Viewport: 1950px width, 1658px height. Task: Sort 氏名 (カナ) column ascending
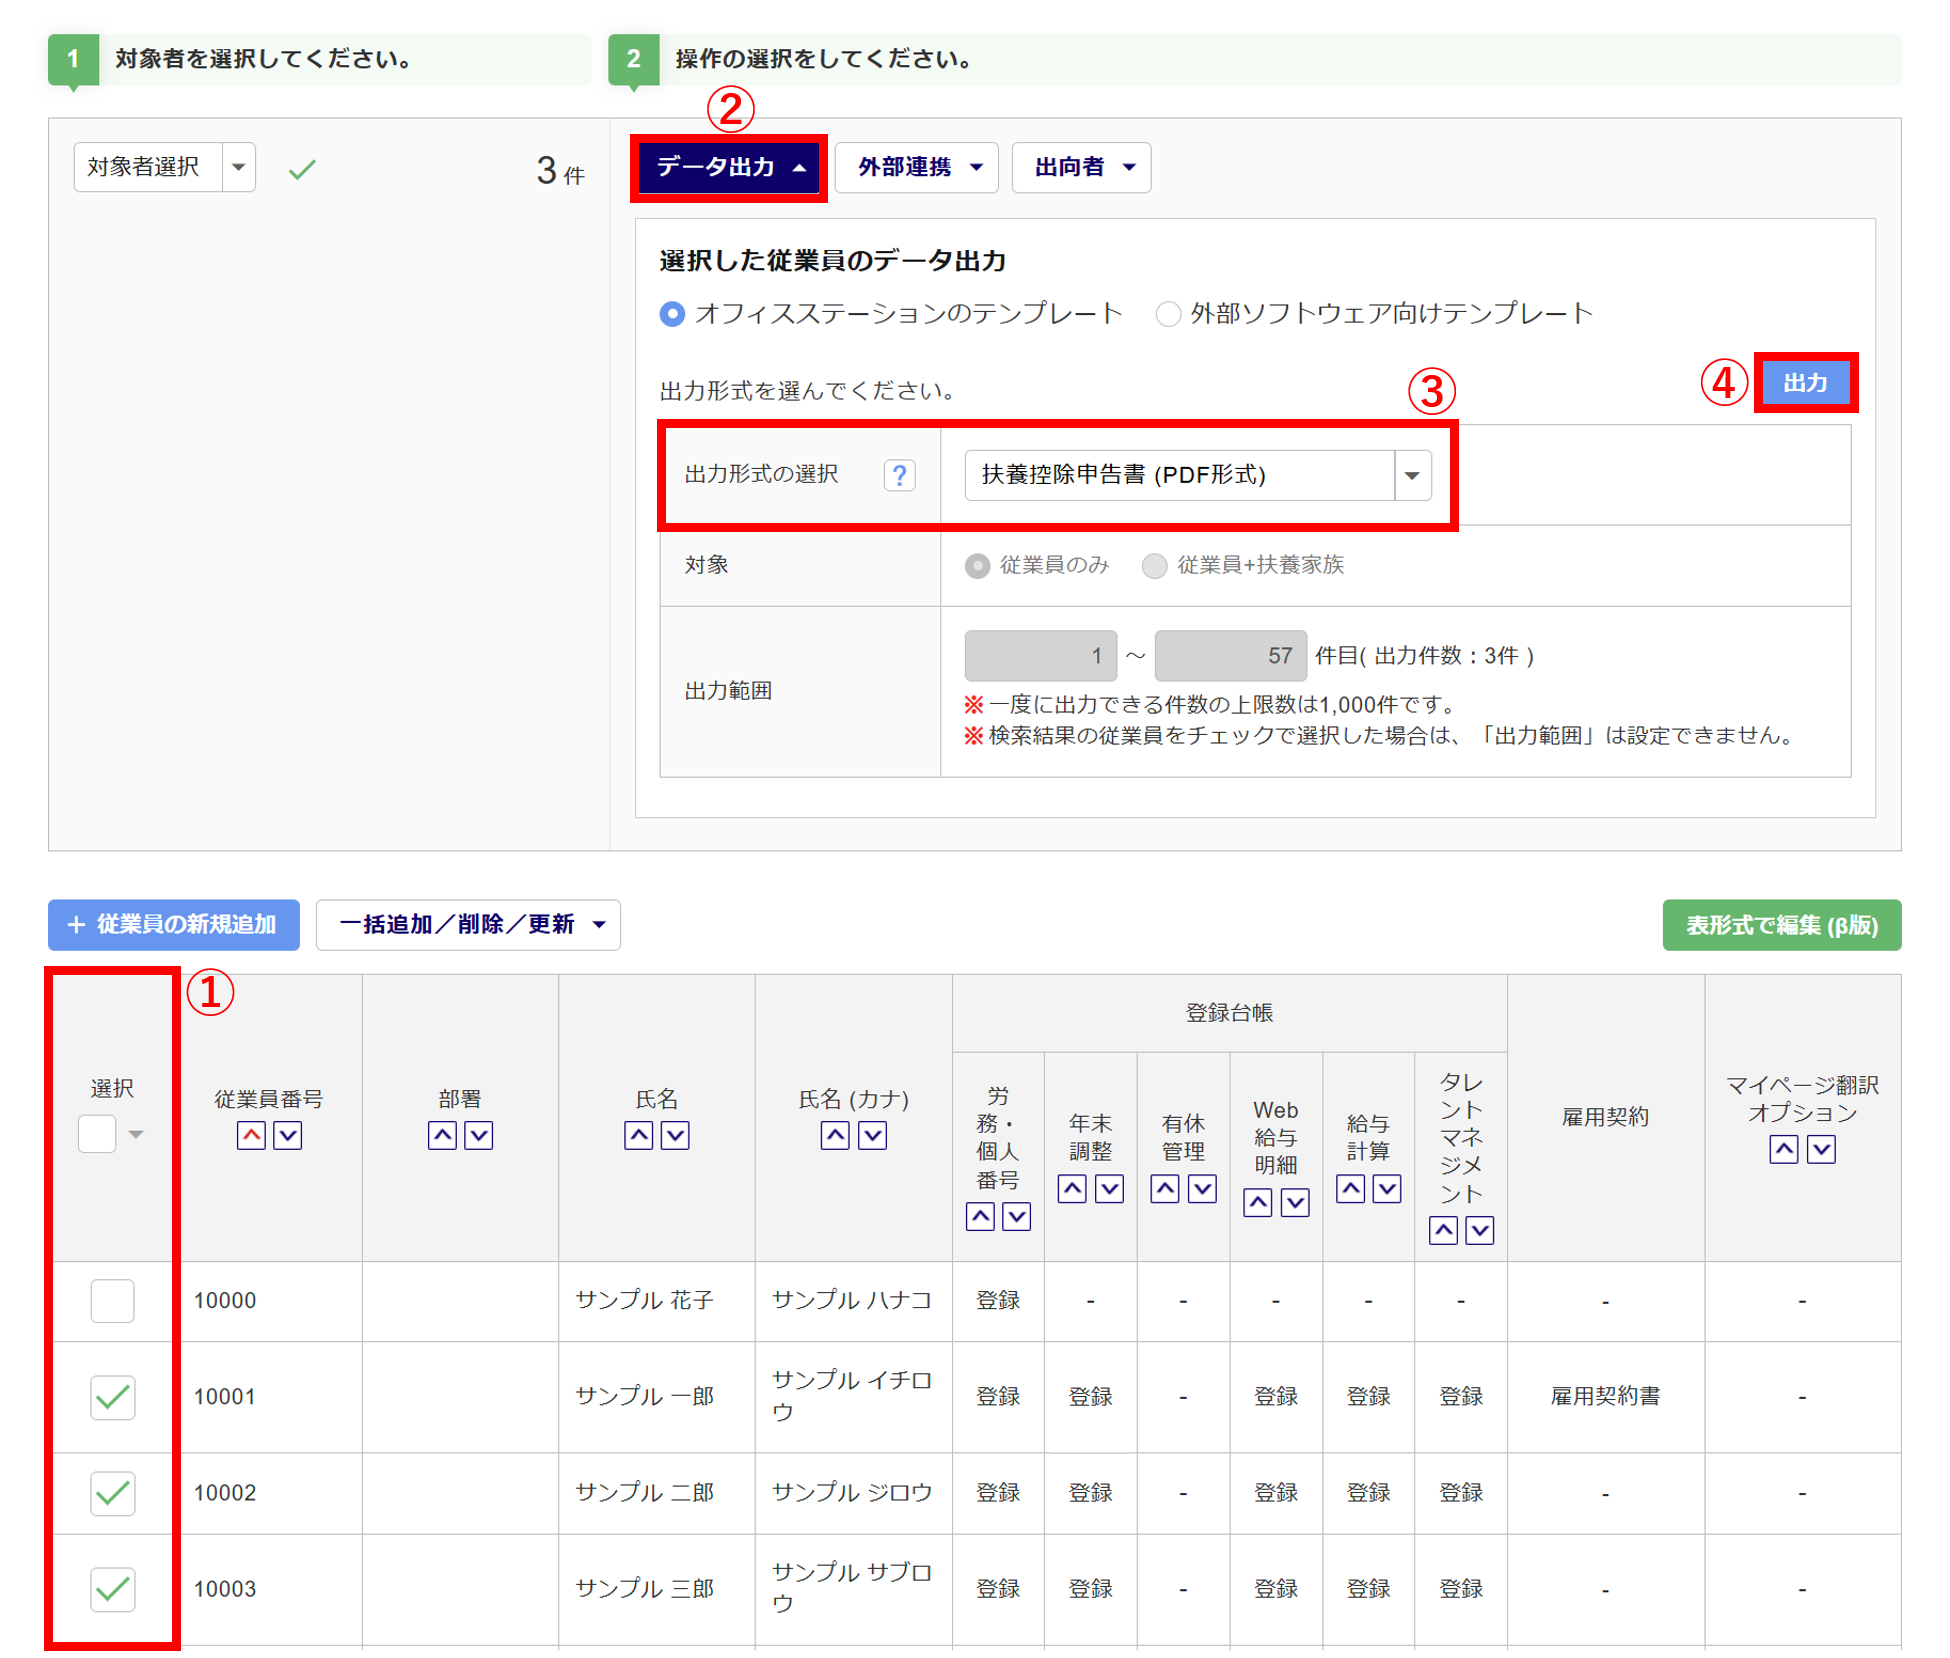click(x=835, y=1135)
